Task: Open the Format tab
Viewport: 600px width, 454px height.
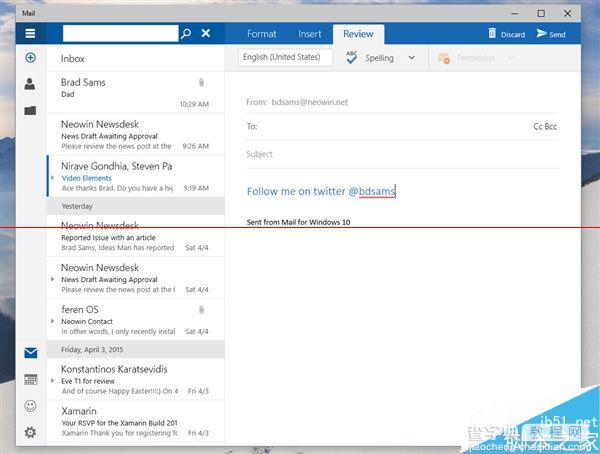Action: click(262, 34)
